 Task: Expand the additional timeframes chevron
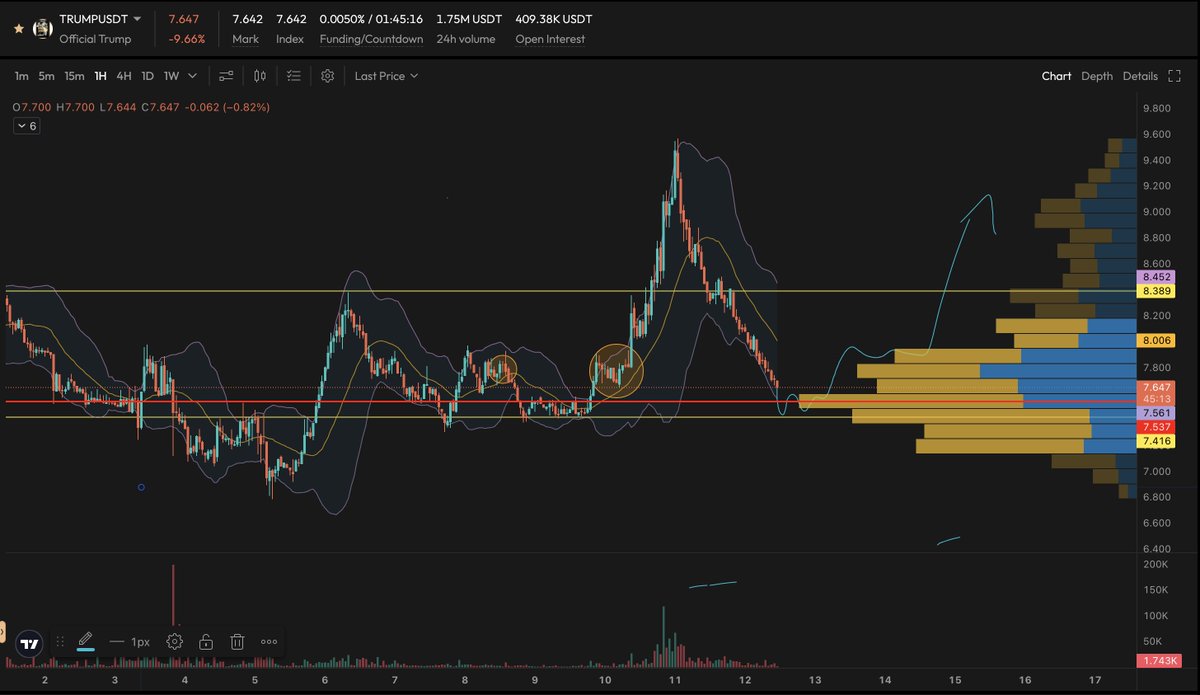tap(194, 76)
